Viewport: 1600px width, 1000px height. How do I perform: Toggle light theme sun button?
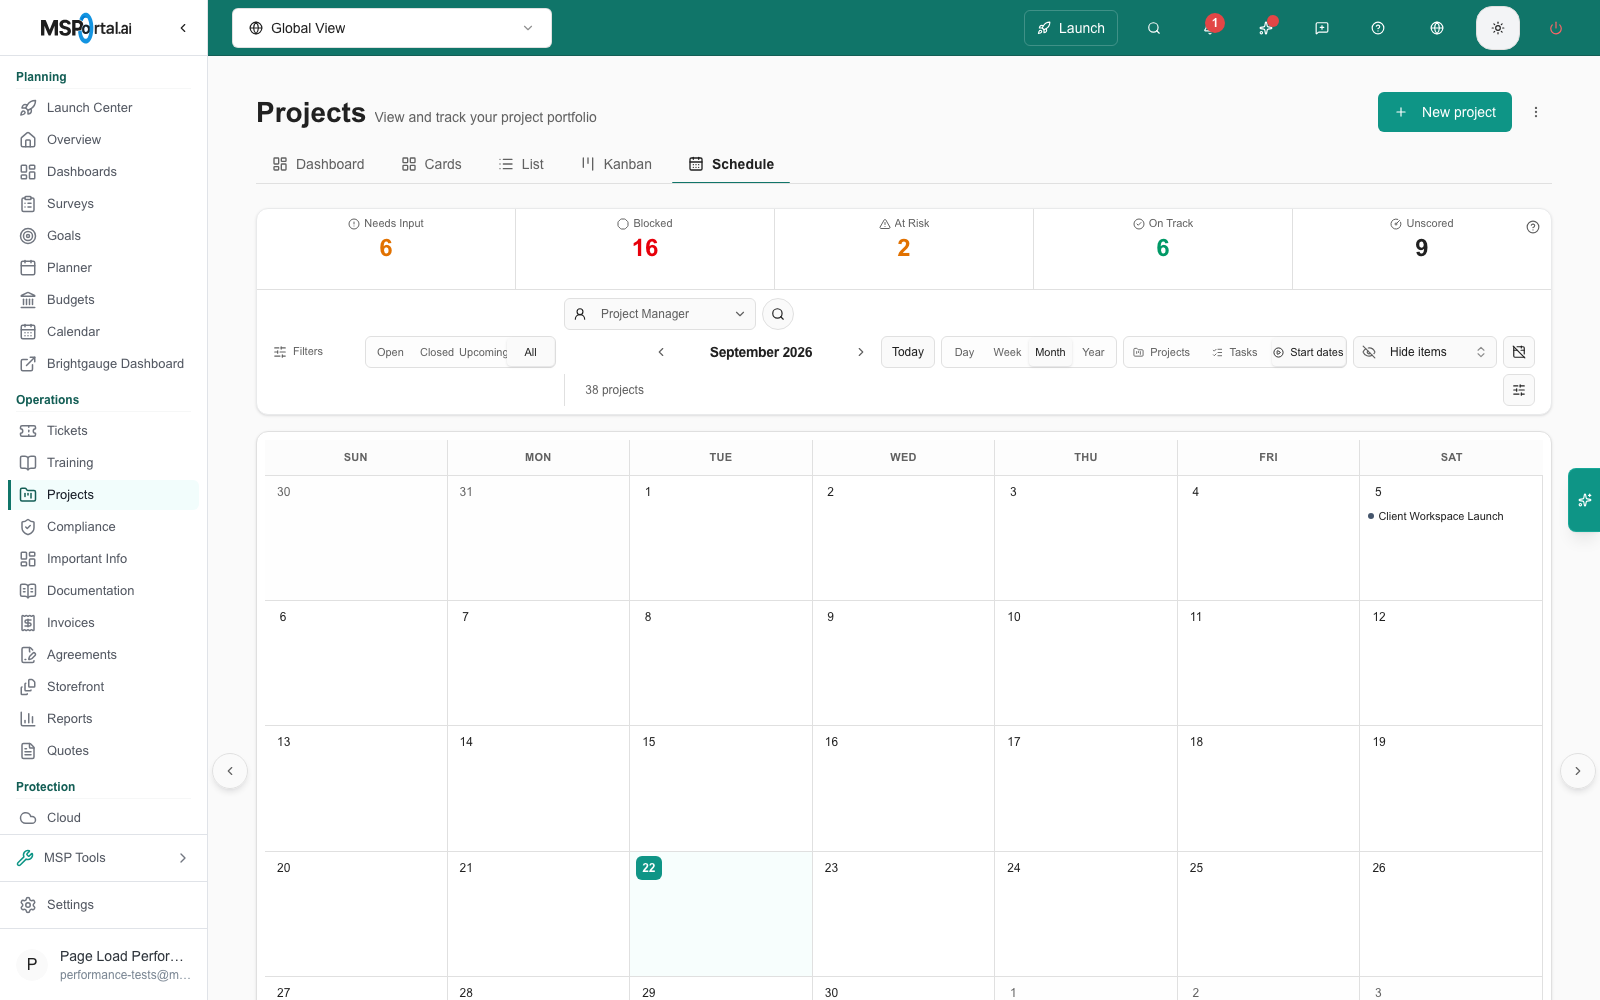coord(1498,28)
